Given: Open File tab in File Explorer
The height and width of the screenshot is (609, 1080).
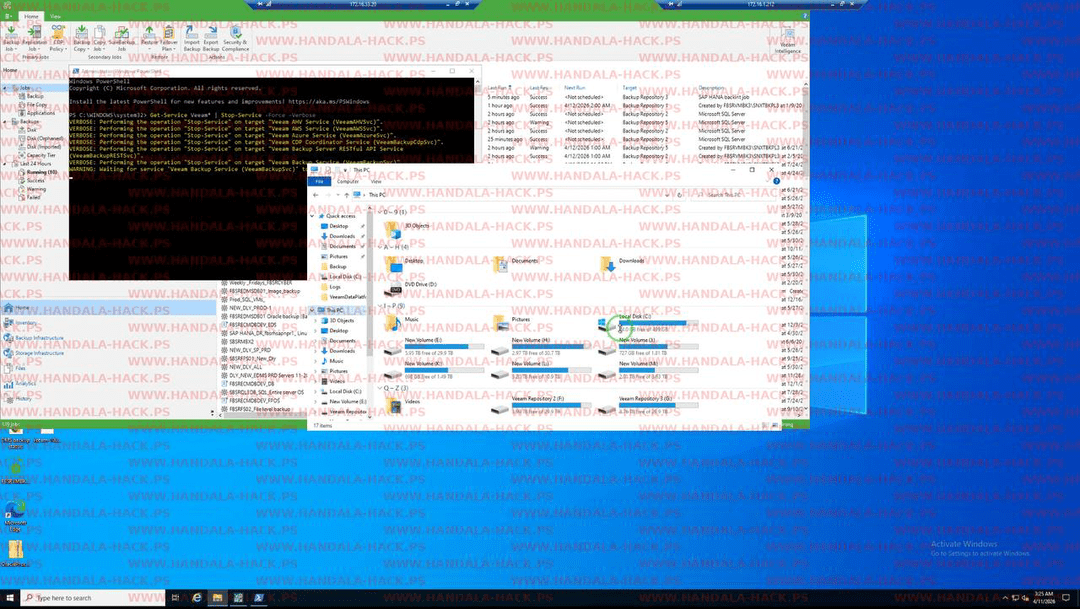Looking at the screenshot, I should pos(319,181).
